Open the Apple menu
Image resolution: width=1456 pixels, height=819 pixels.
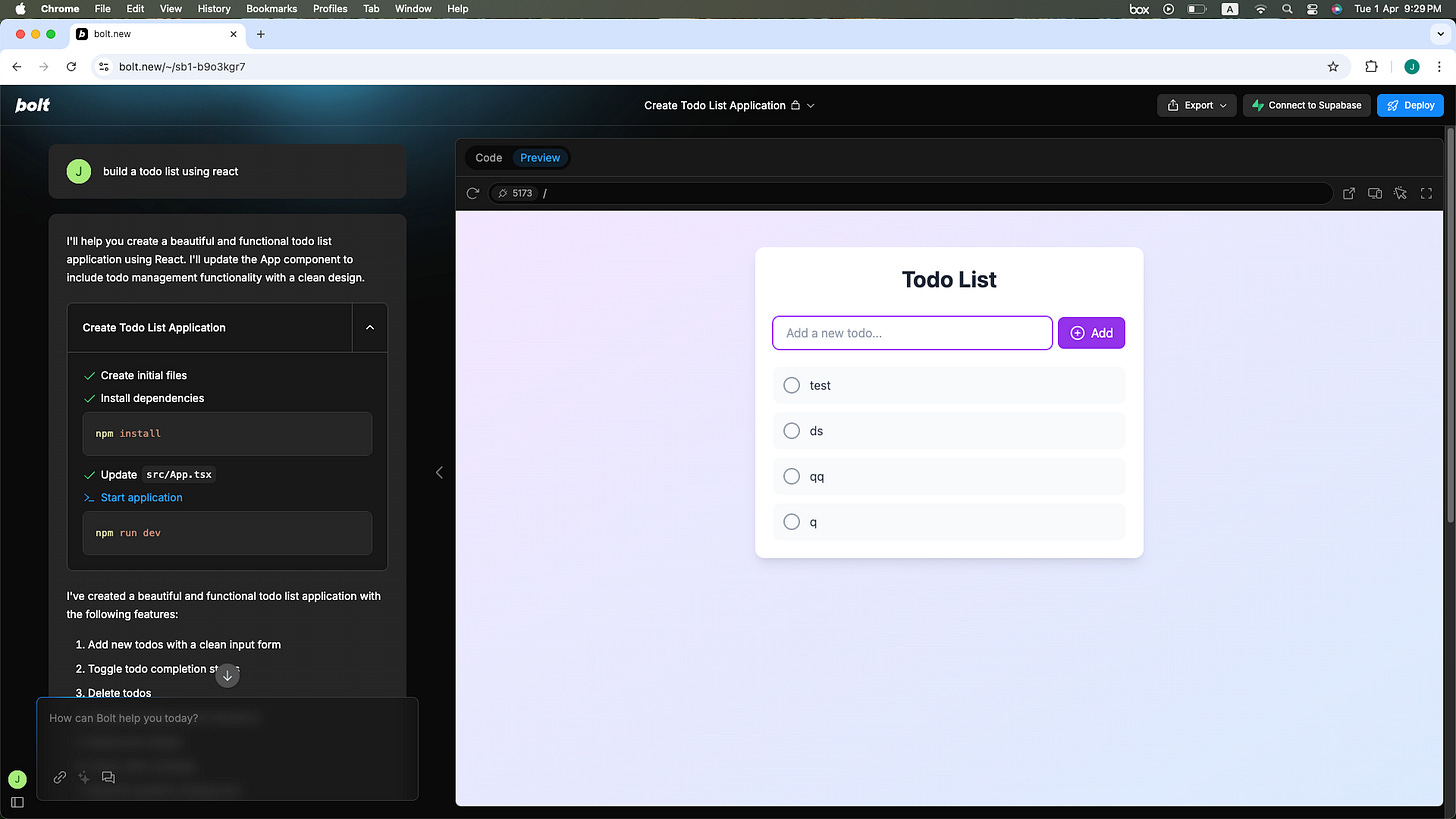click(20, 9)
